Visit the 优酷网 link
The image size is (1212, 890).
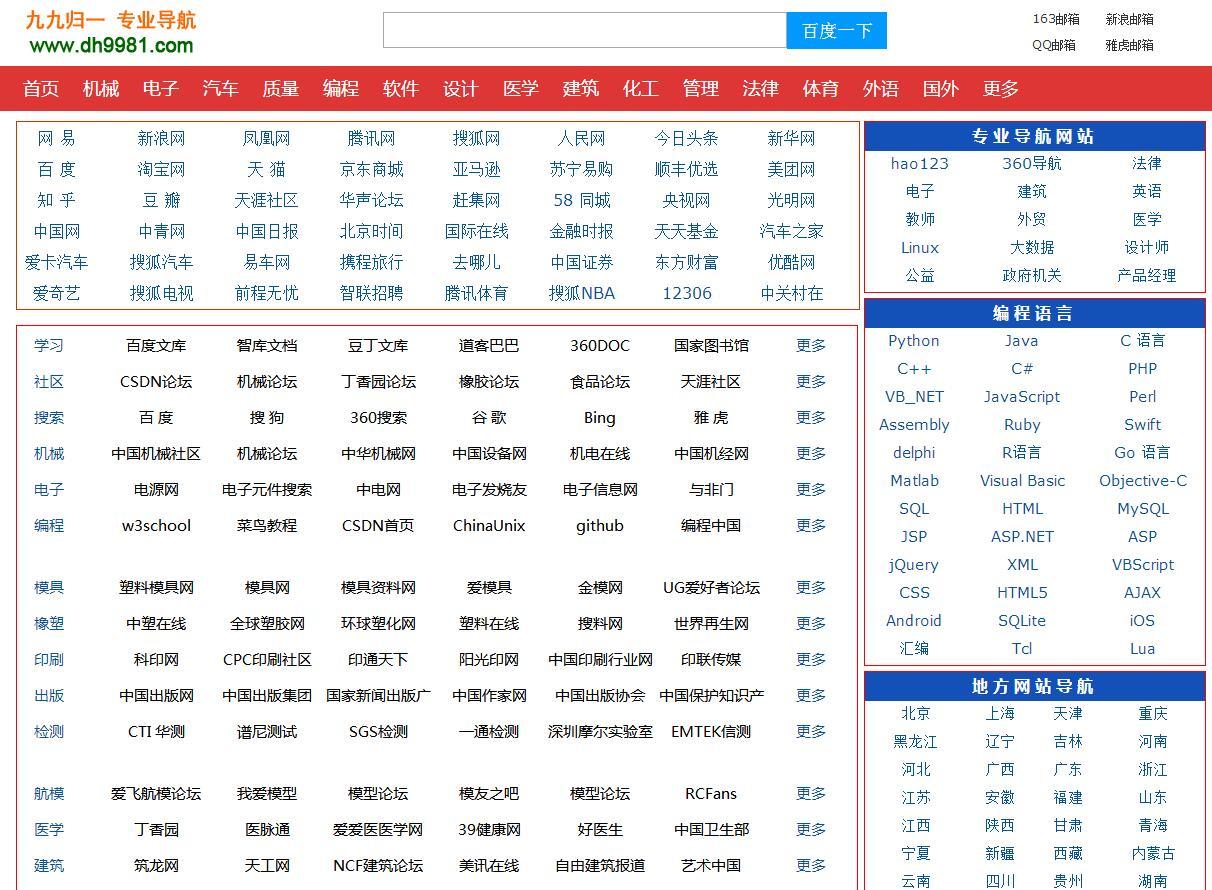click(x=792, y=262)
